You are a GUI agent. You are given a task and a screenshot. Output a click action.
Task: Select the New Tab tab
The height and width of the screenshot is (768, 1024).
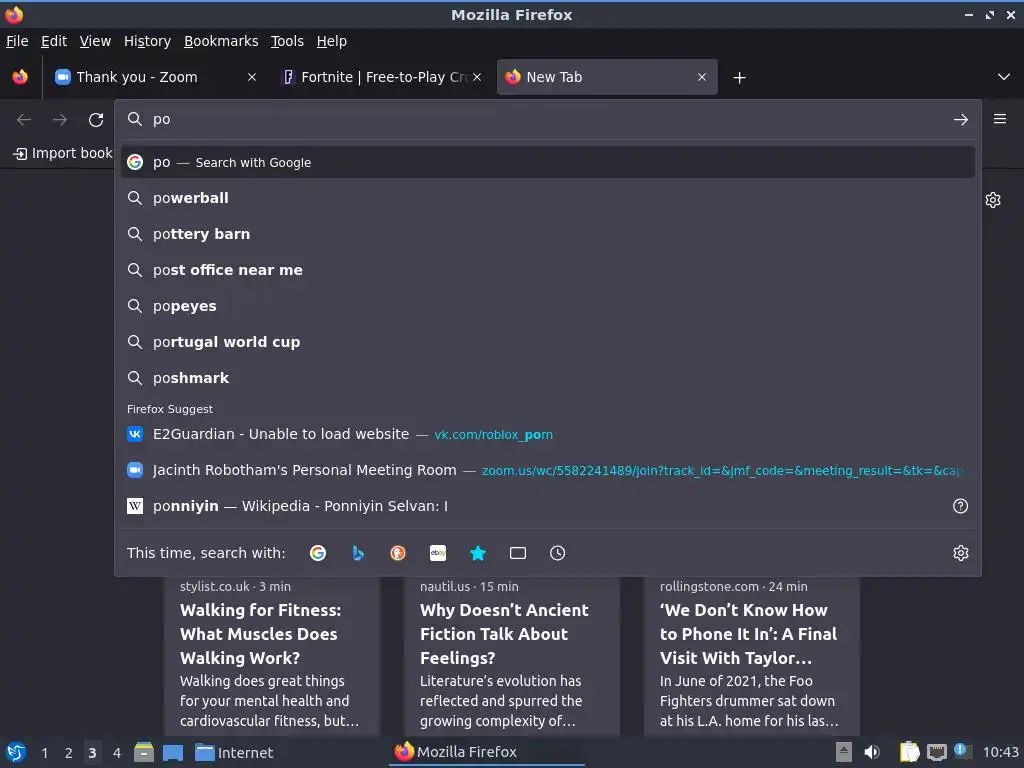coord(607,77)
